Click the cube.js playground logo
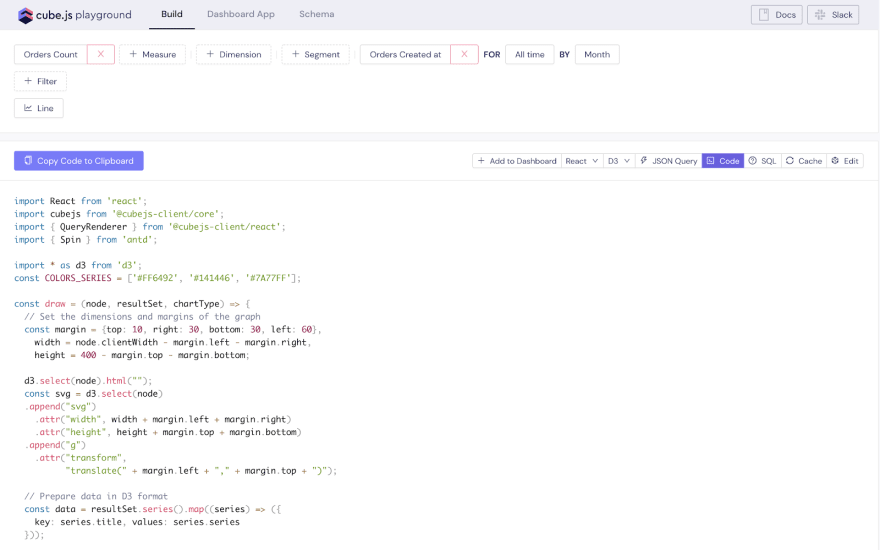This screenshot has width=880, height=550. (x=75, y=15)
